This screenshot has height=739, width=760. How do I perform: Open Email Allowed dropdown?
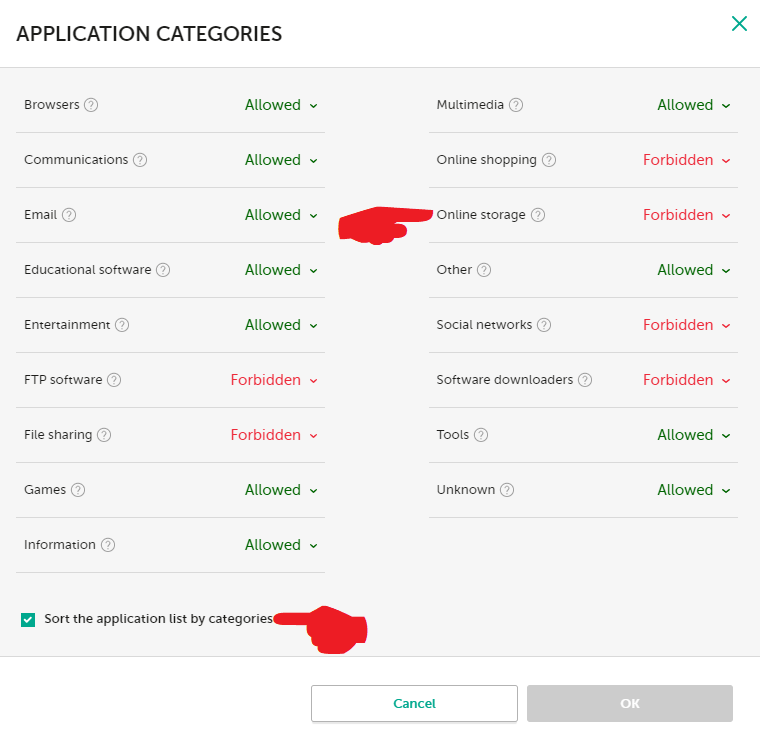point(281,215)
